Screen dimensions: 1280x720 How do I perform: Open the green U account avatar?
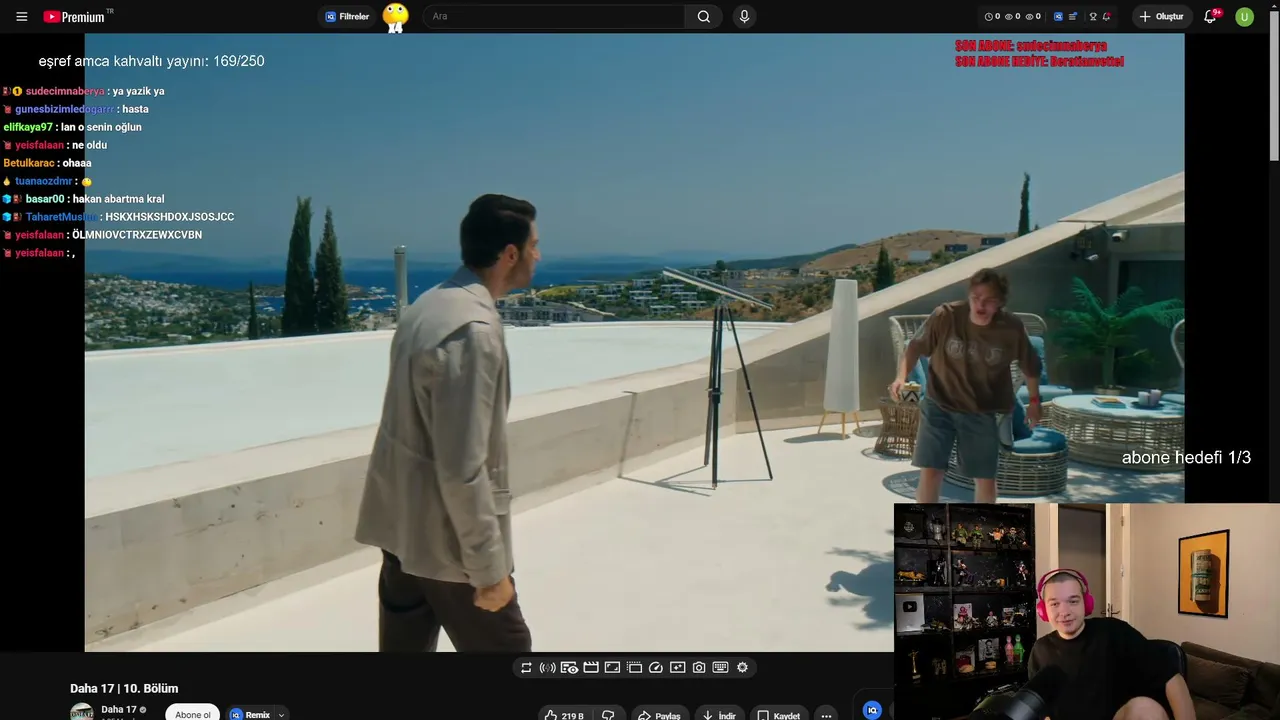click(x=1244, y=17)
